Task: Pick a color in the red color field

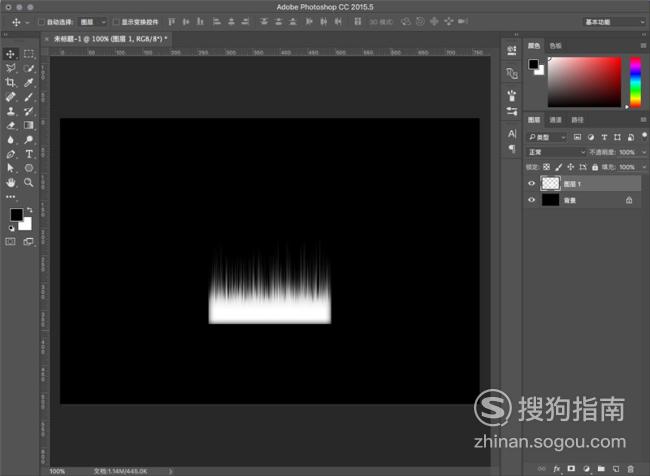Action: click(x=585, y=82)
